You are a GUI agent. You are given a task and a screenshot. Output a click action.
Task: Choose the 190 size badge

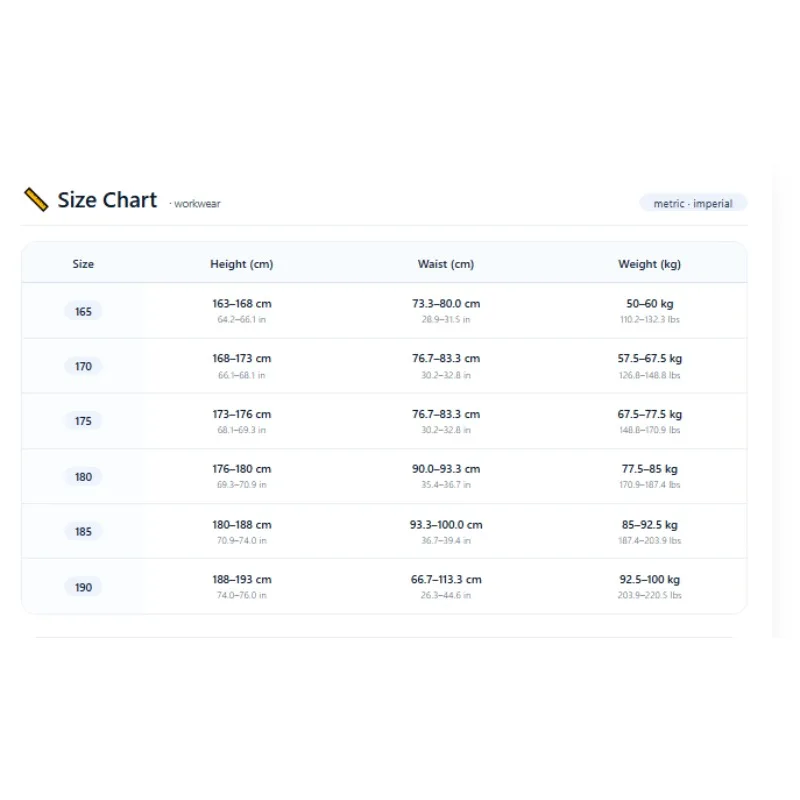pyautogui.click(x=83, y=587)
